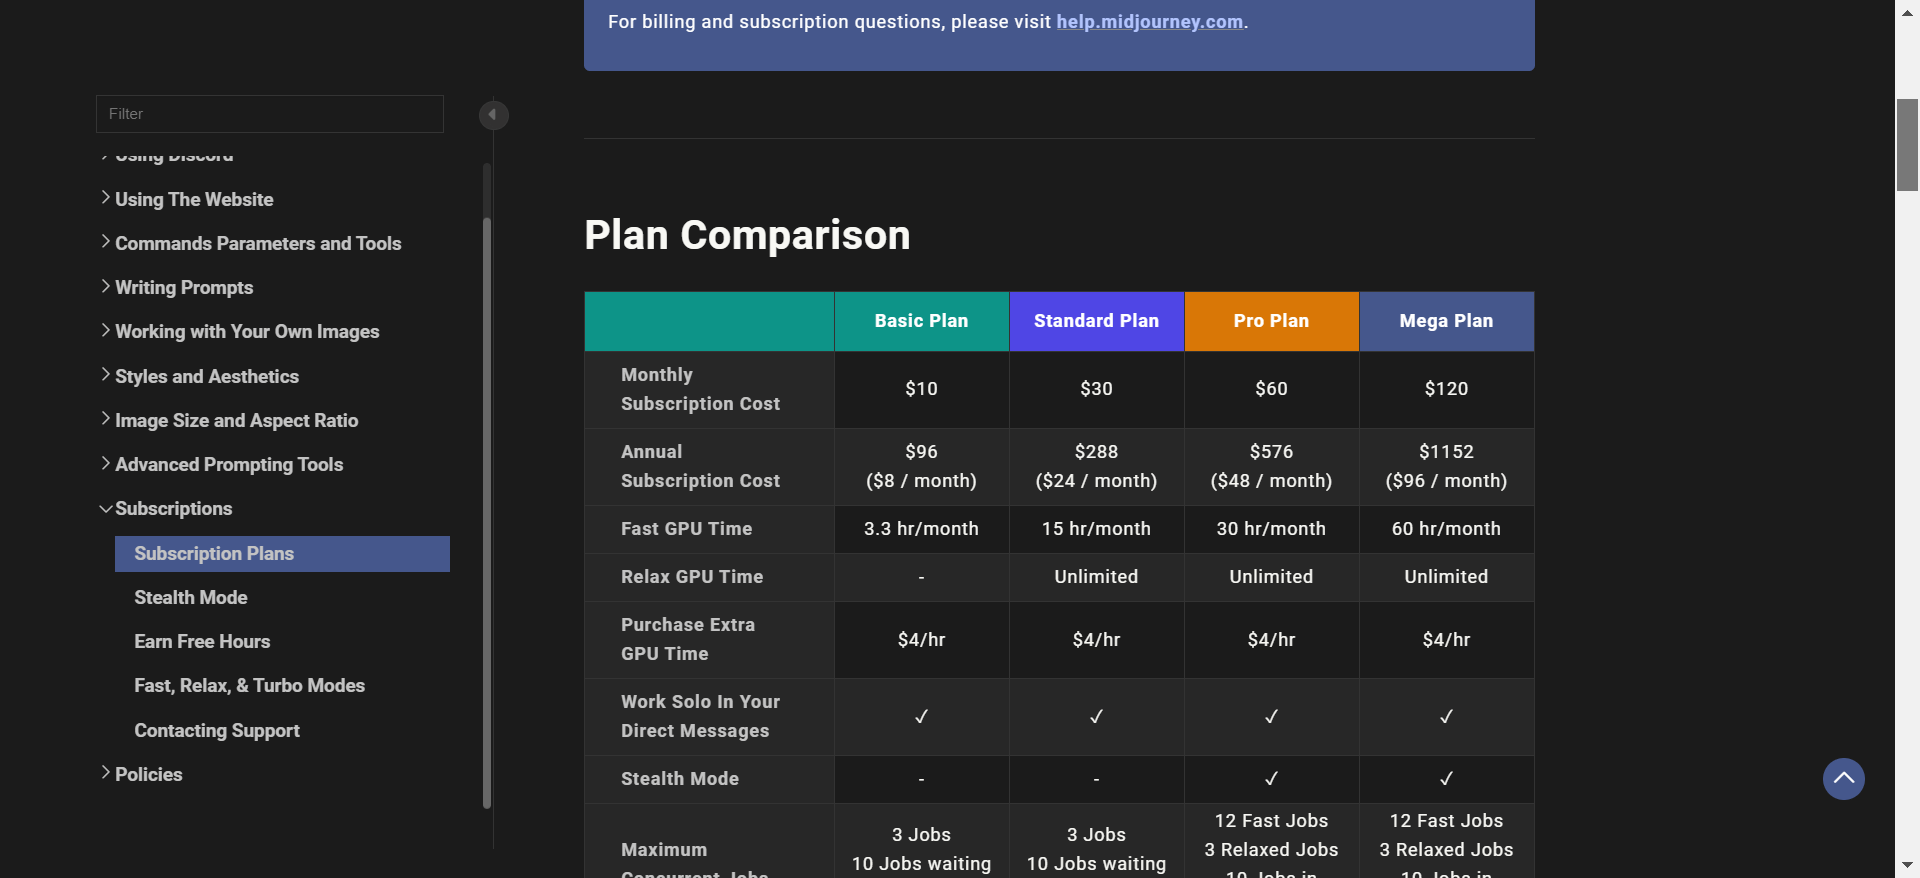This screenshot has width=1920, height=878.
Task: Click the 15 hr/month cell
Action: click(x=1096, y=529)
